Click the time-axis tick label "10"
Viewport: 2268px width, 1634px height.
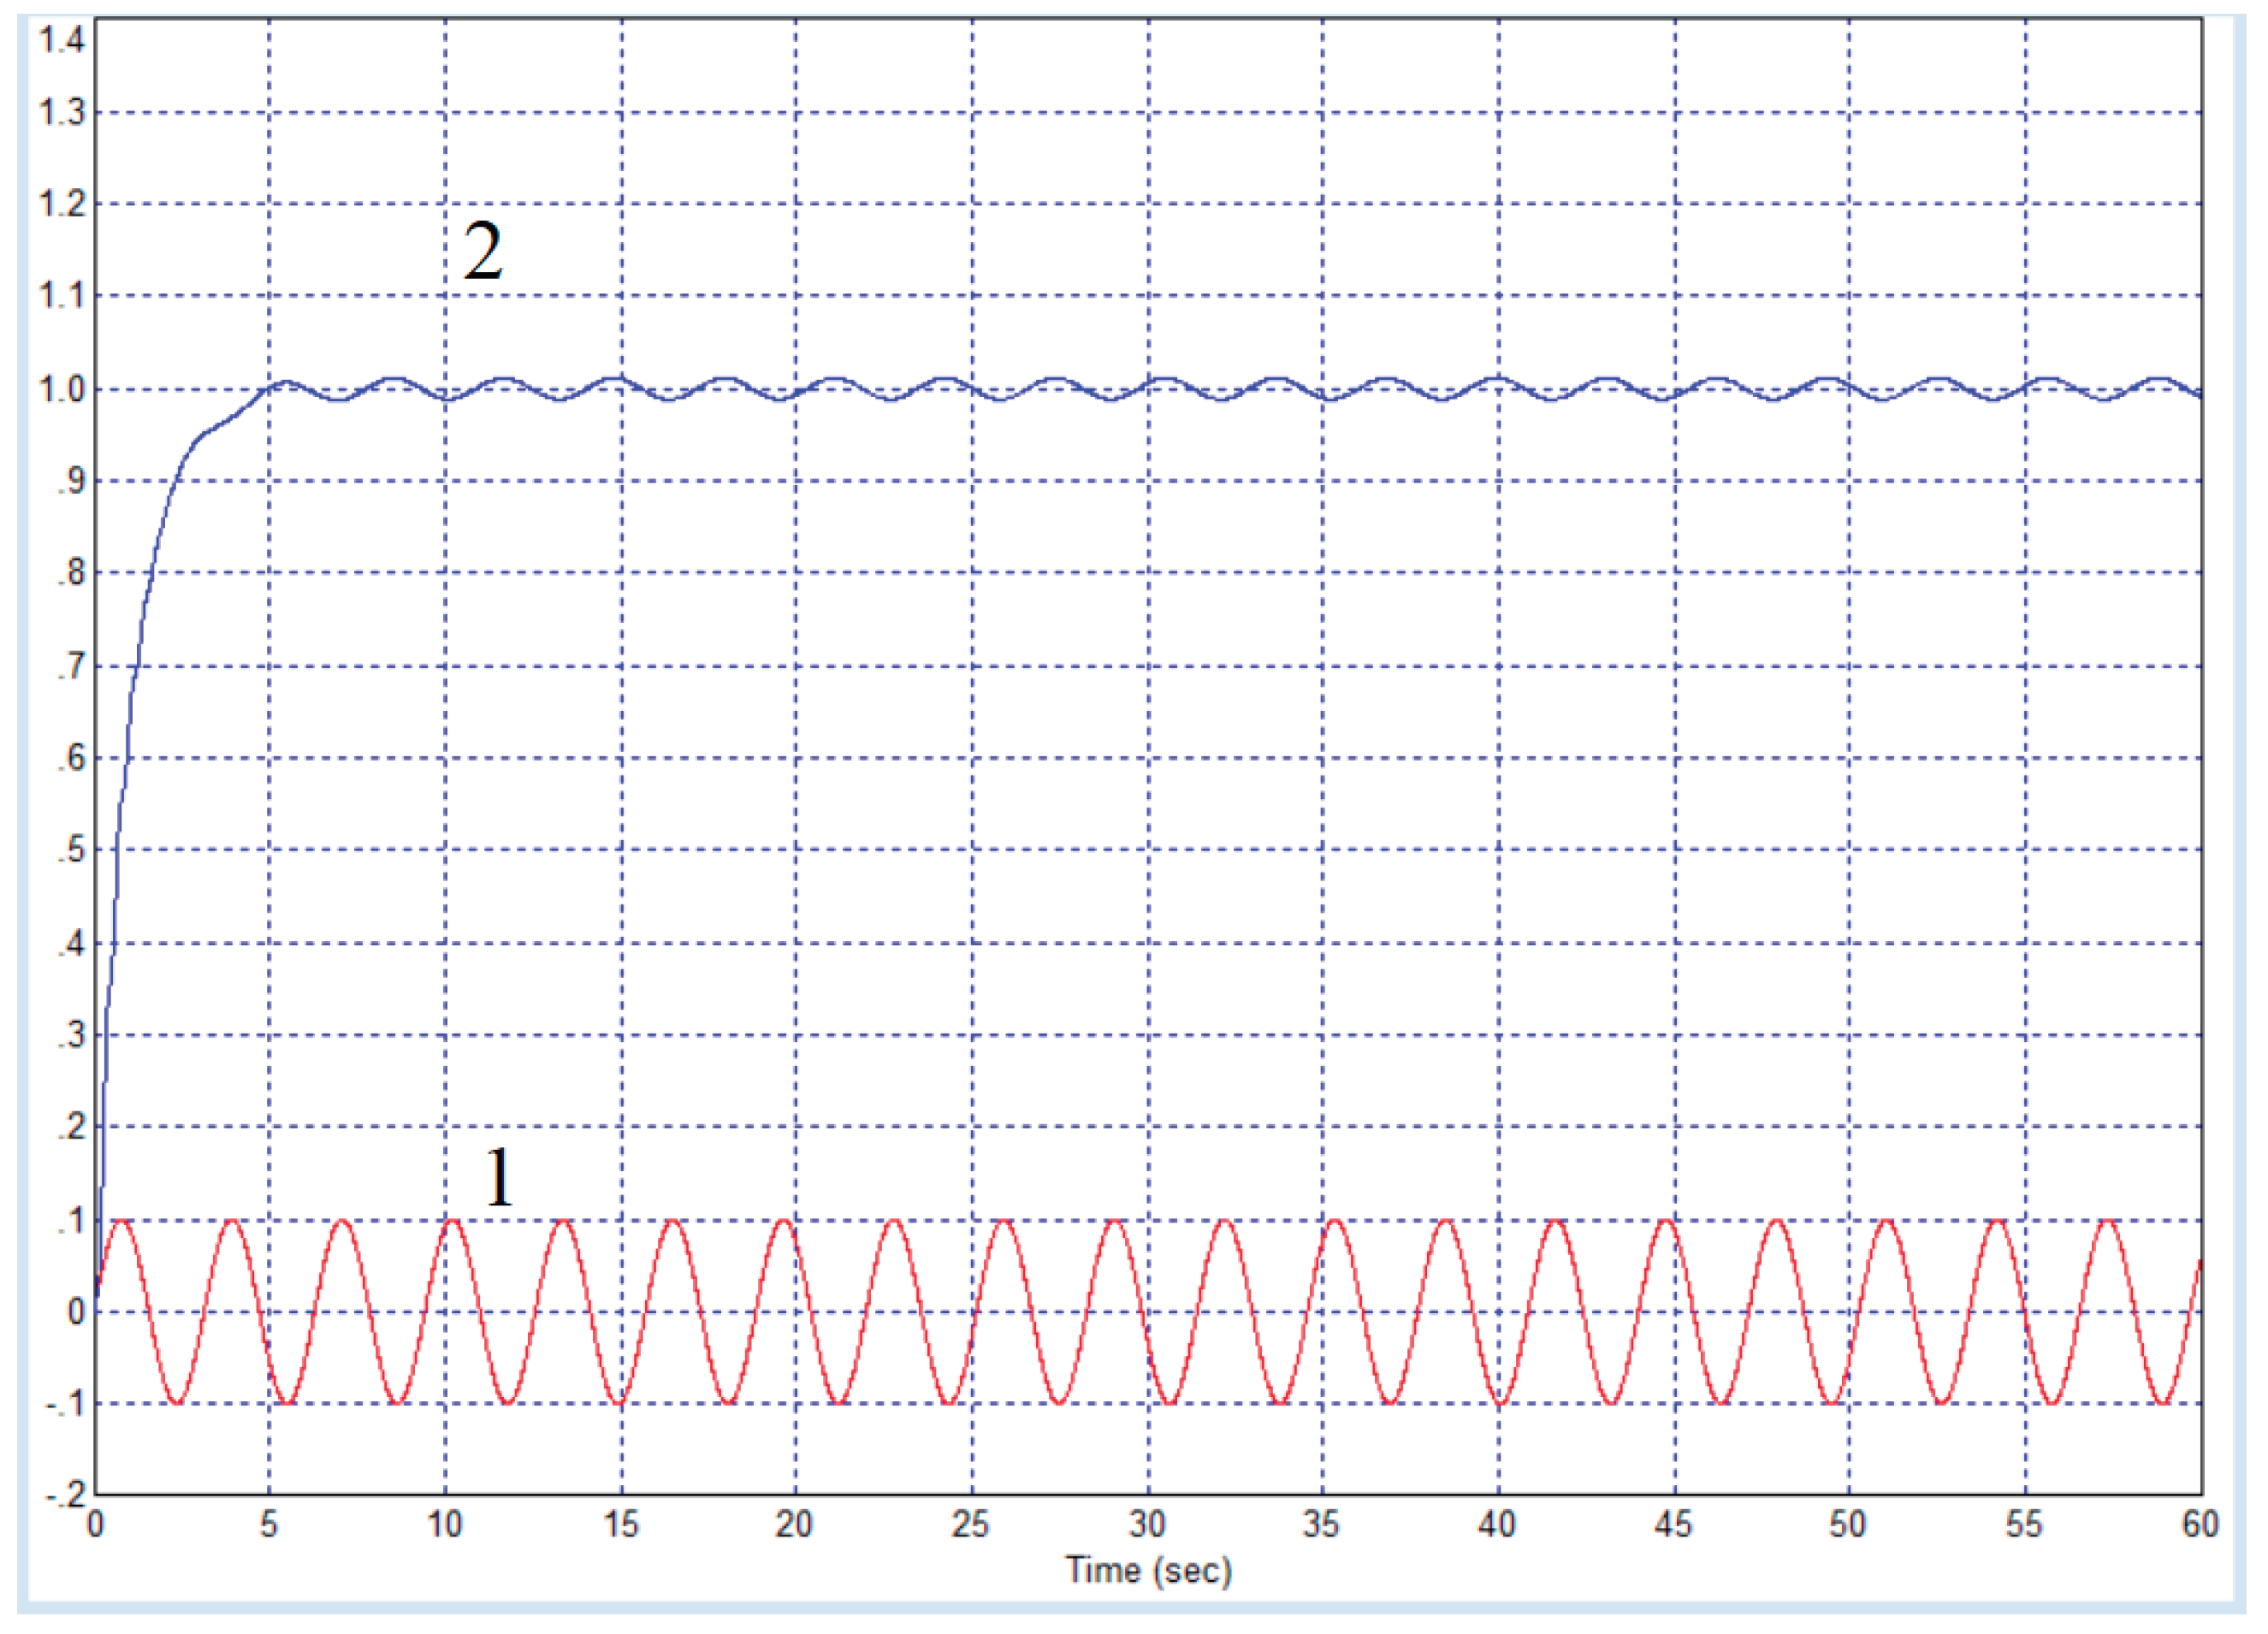click(445, 1525)
